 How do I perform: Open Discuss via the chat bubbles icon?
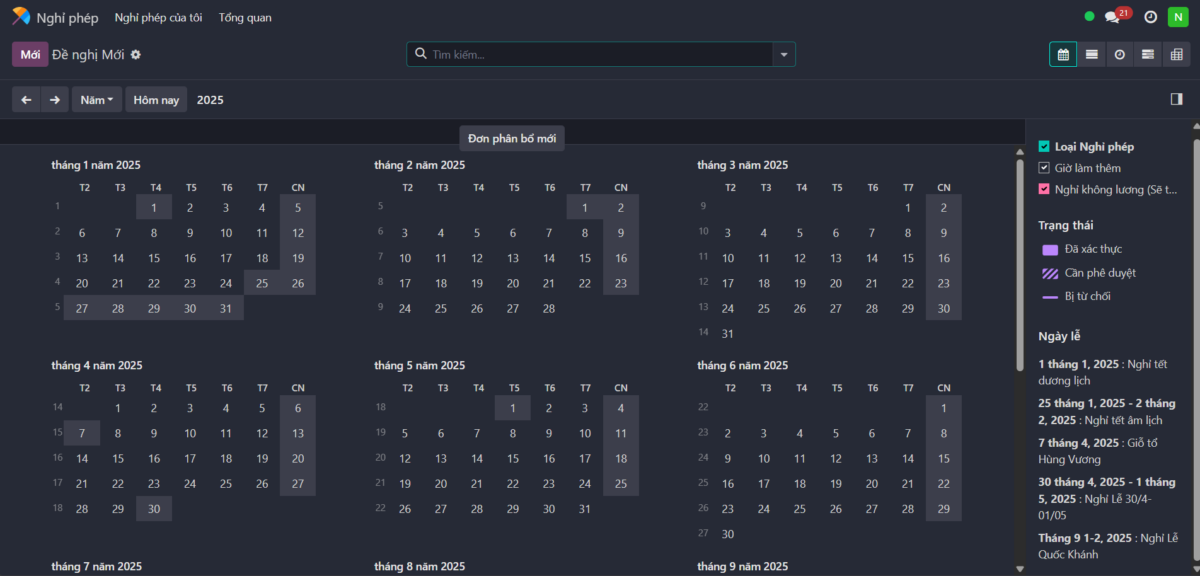(1111, 16)
